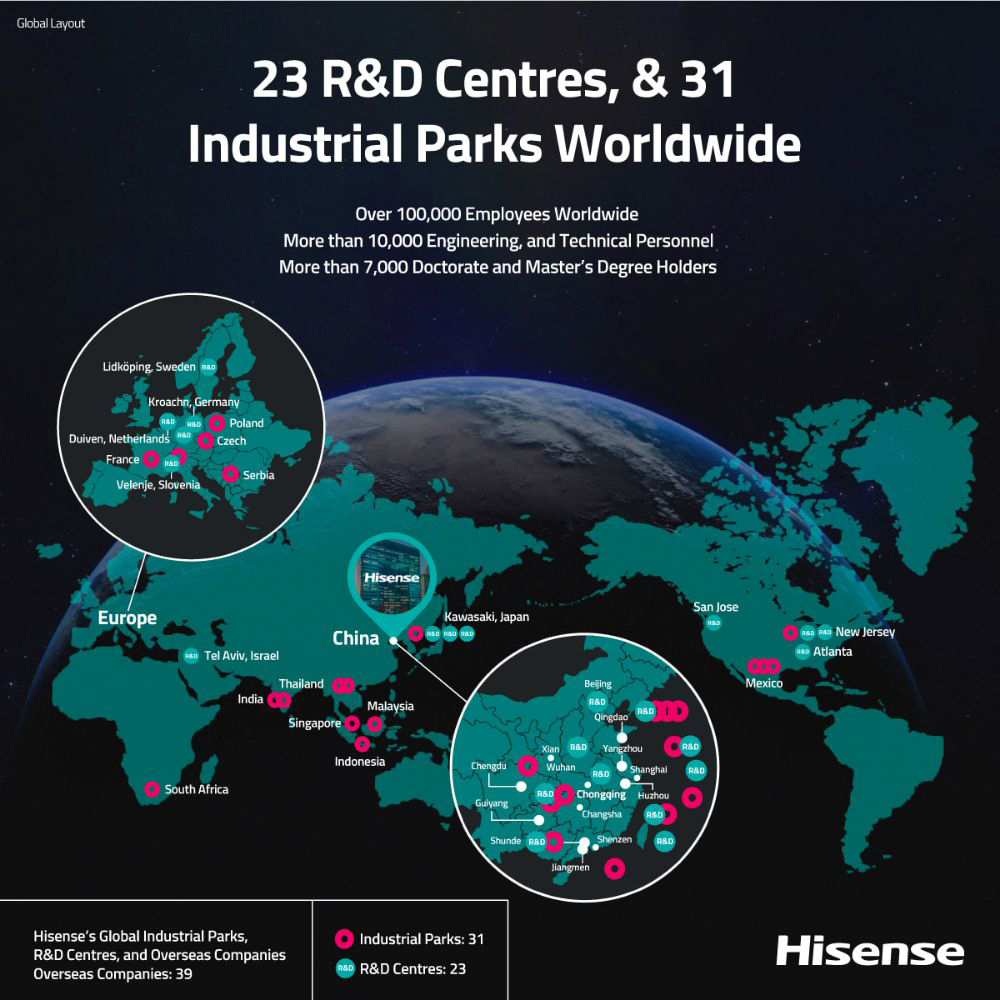Click the pink marker above the Chengdu label
The height and width of the screenshot is (1000, 1000).
pyautogui.click(x=527, y=765)
